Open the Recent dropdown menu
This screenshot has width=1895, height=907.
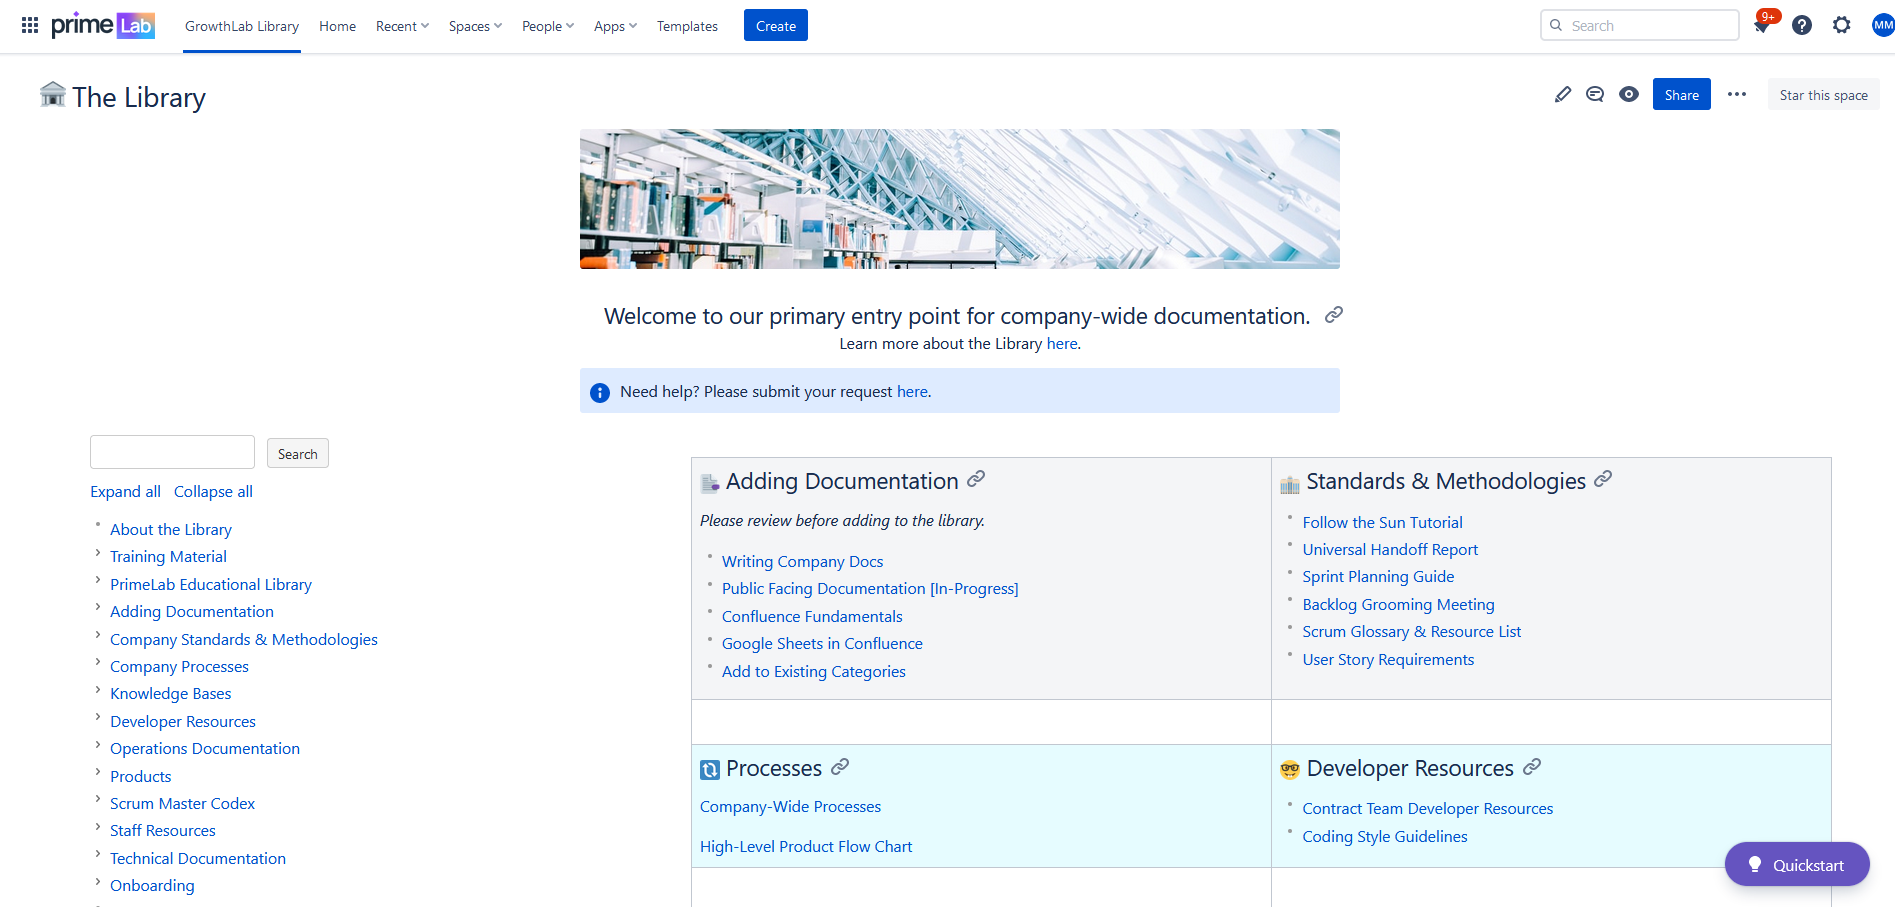point(402,26)
